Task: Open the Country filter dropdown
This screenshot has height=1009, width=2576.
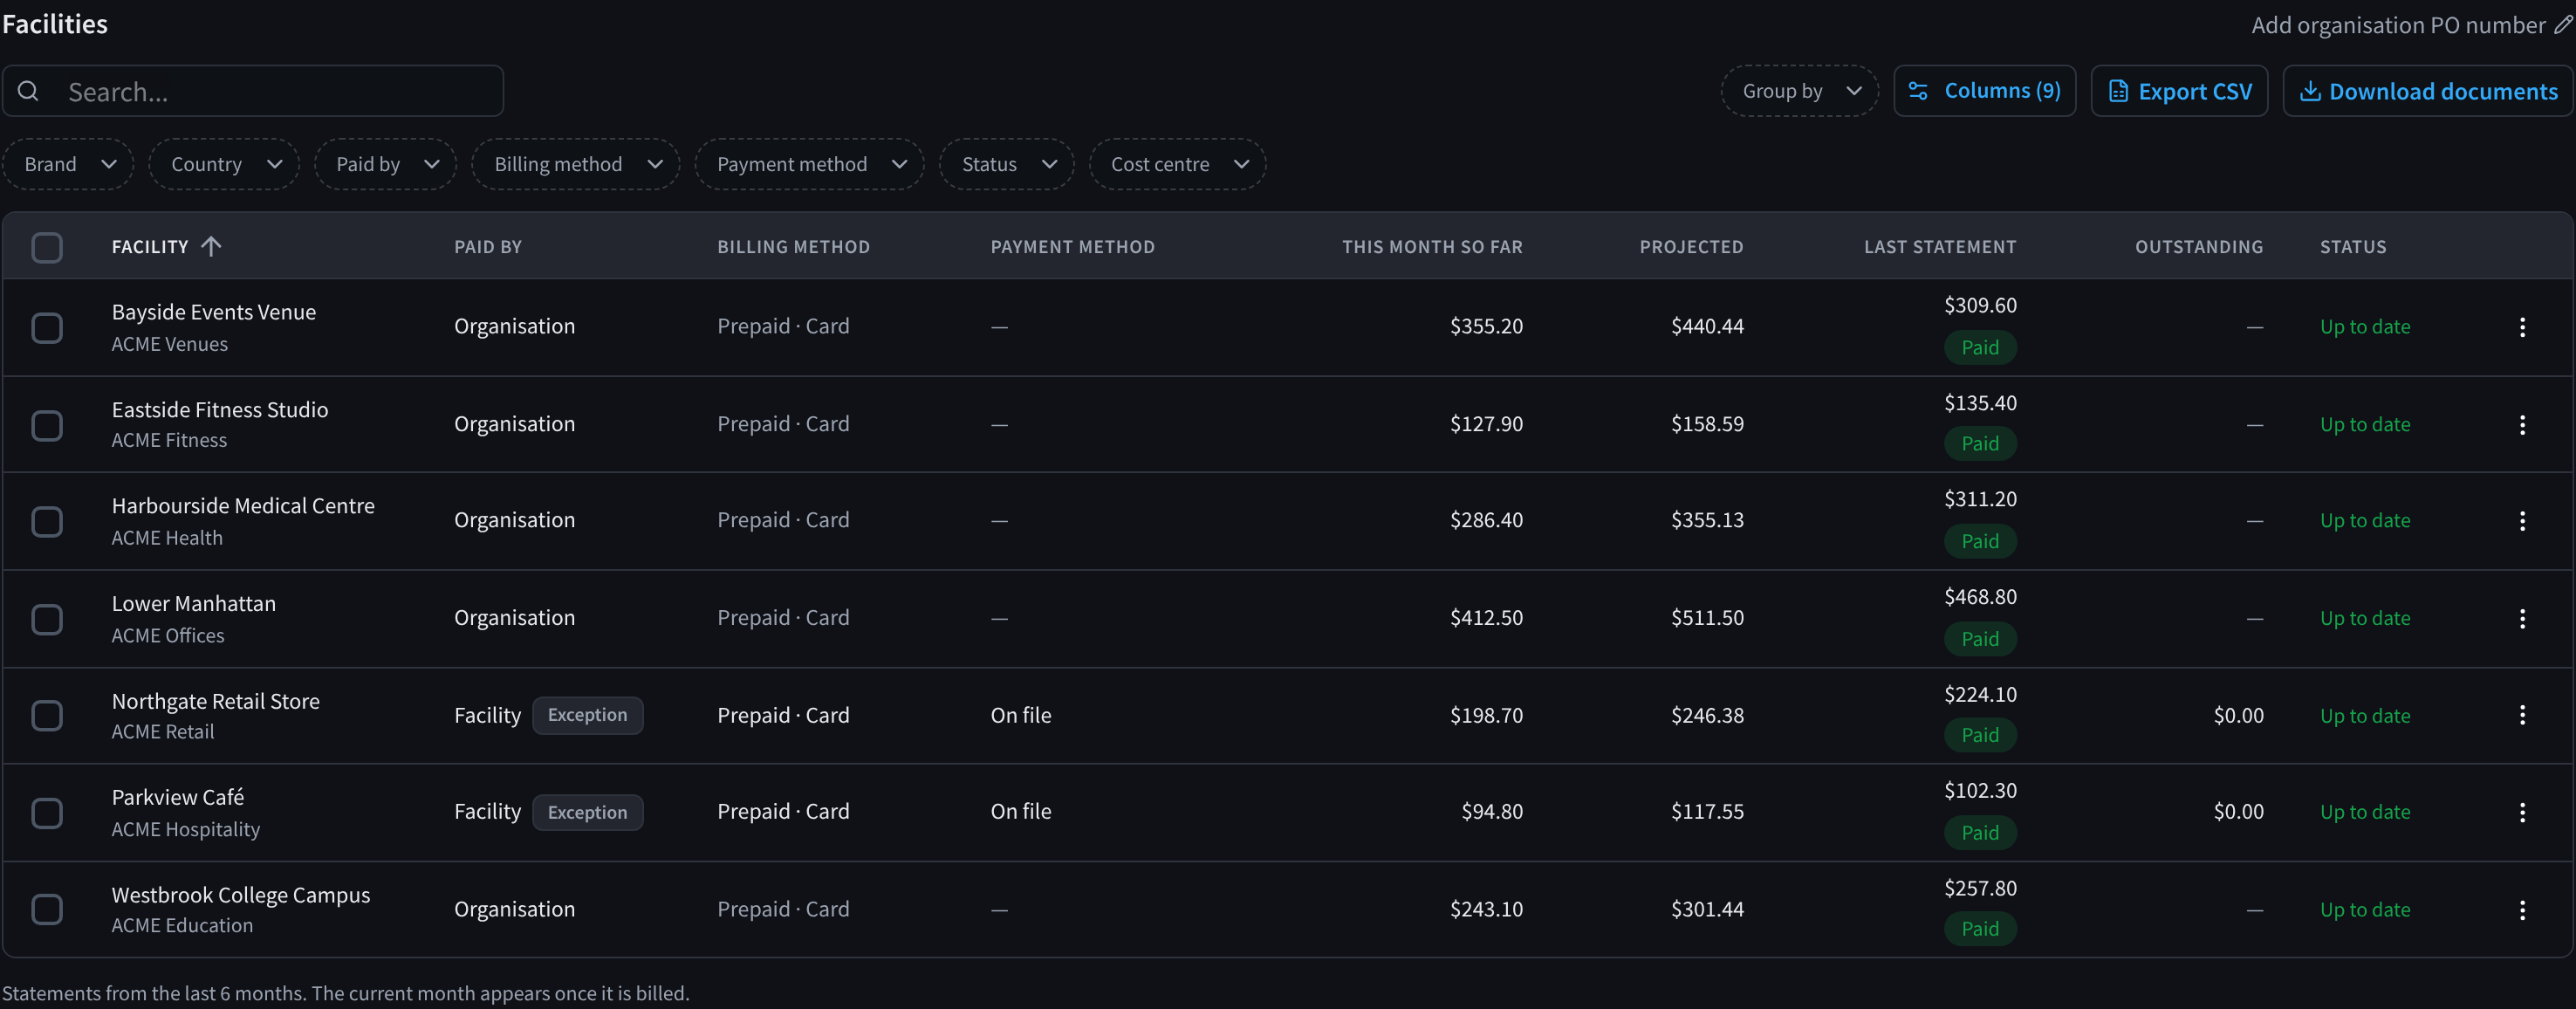Action: (224, 164)
